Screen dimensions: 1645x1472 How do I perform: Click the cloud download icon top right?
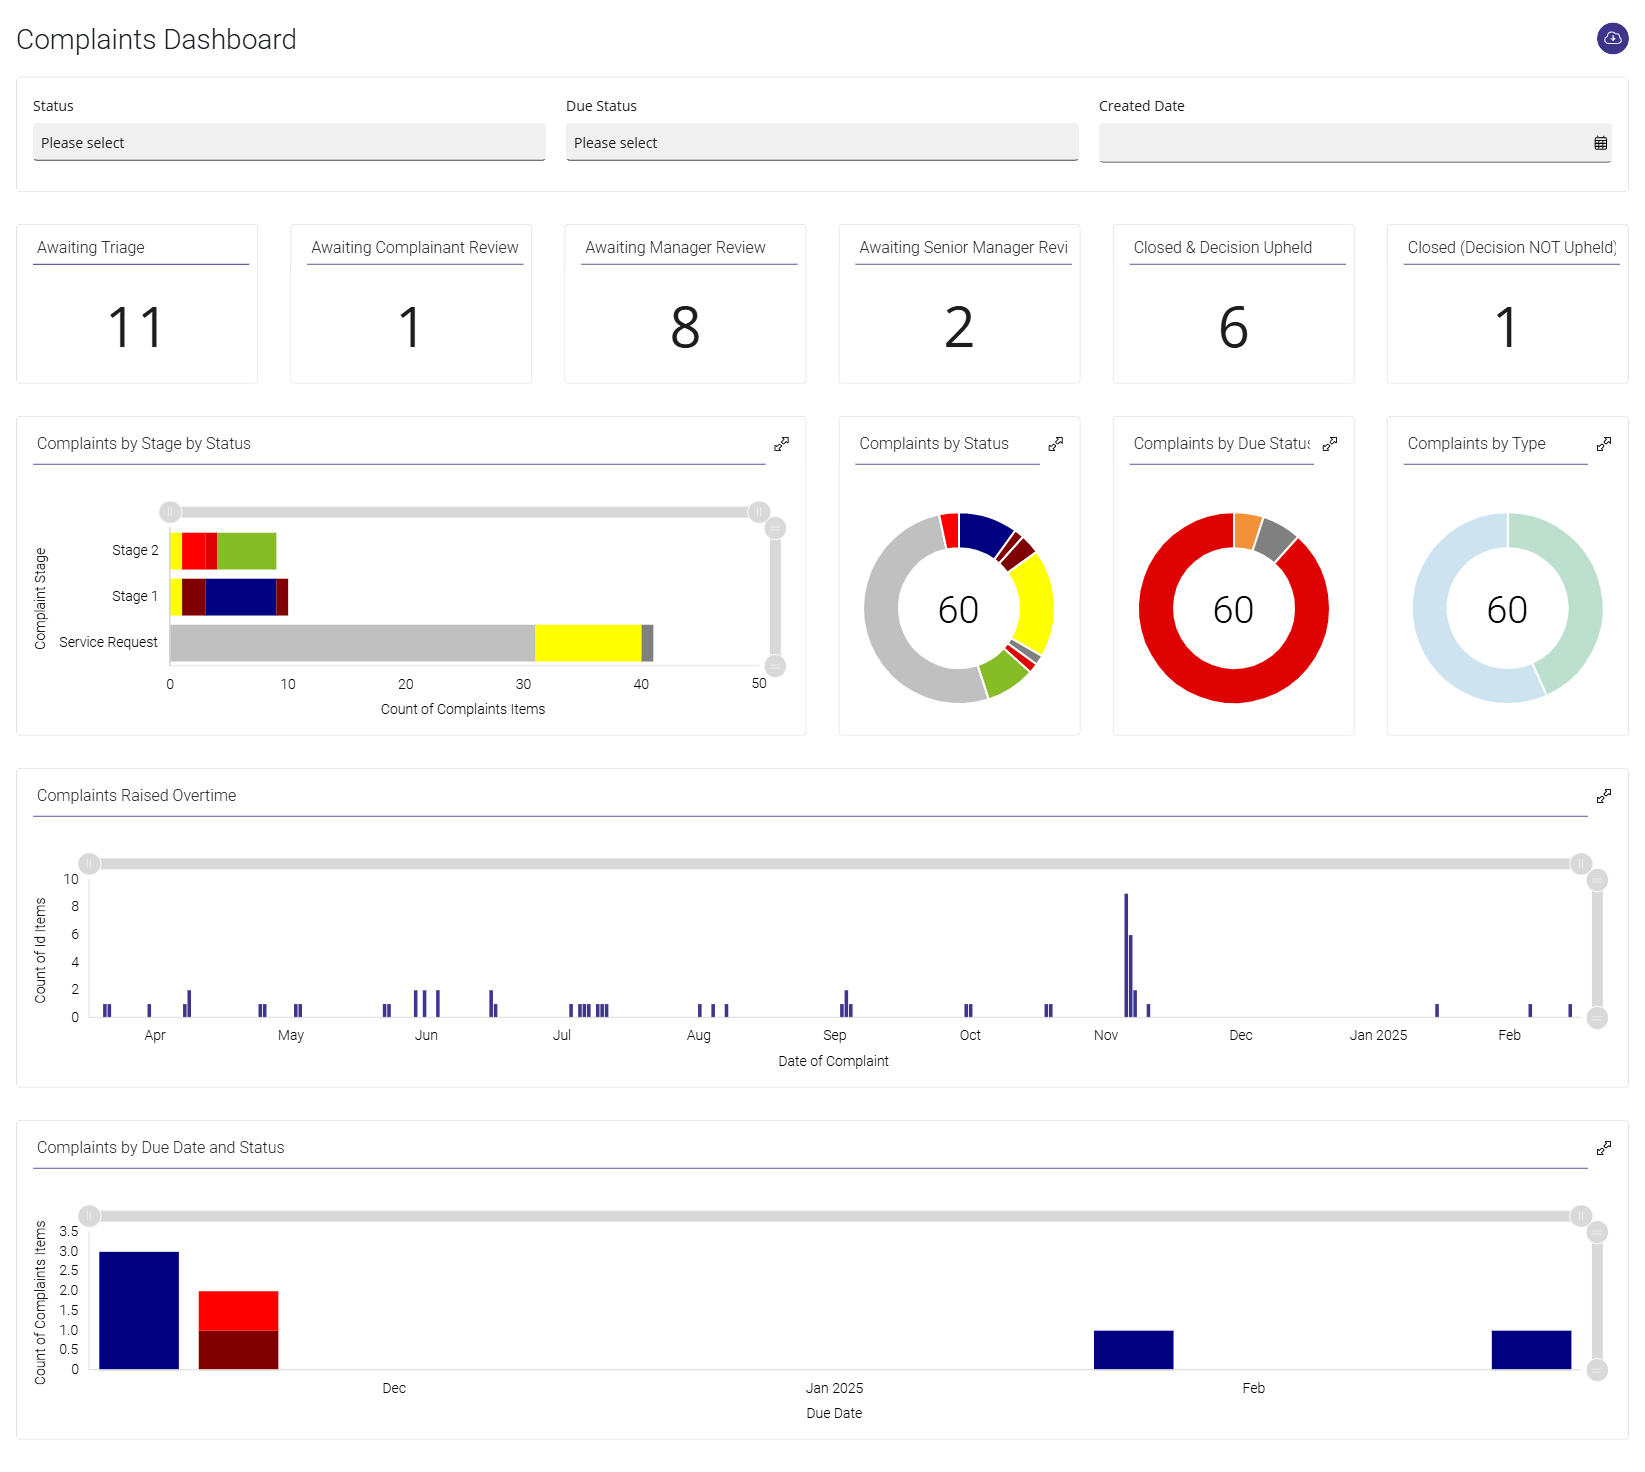pos(1613,38)
